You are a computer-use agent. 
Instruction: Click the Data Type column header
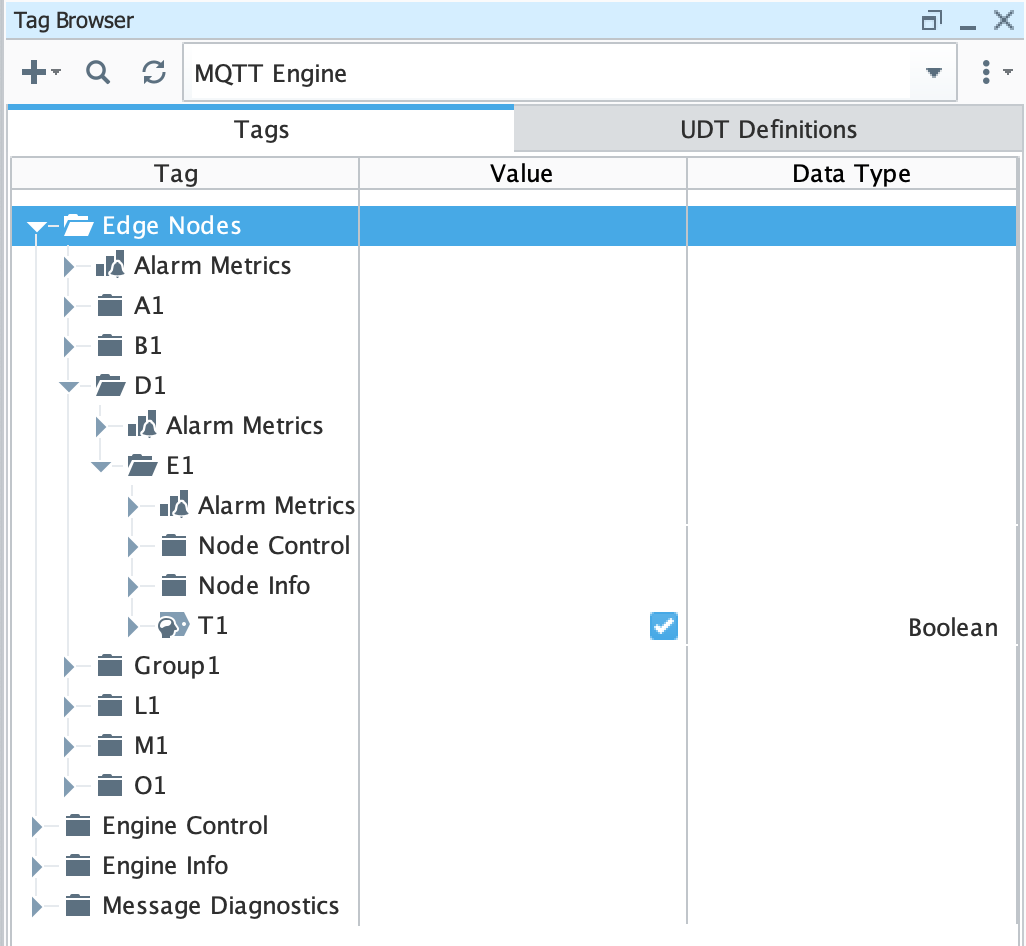coord(851,174)
